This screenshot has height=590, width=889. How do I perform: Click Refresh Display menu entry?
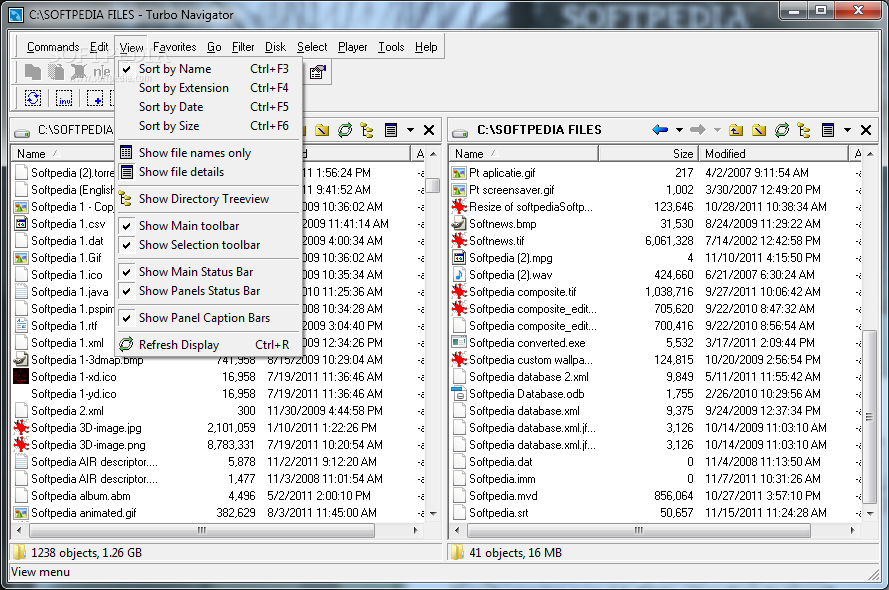pyautogui.click(x=209, y=345)
